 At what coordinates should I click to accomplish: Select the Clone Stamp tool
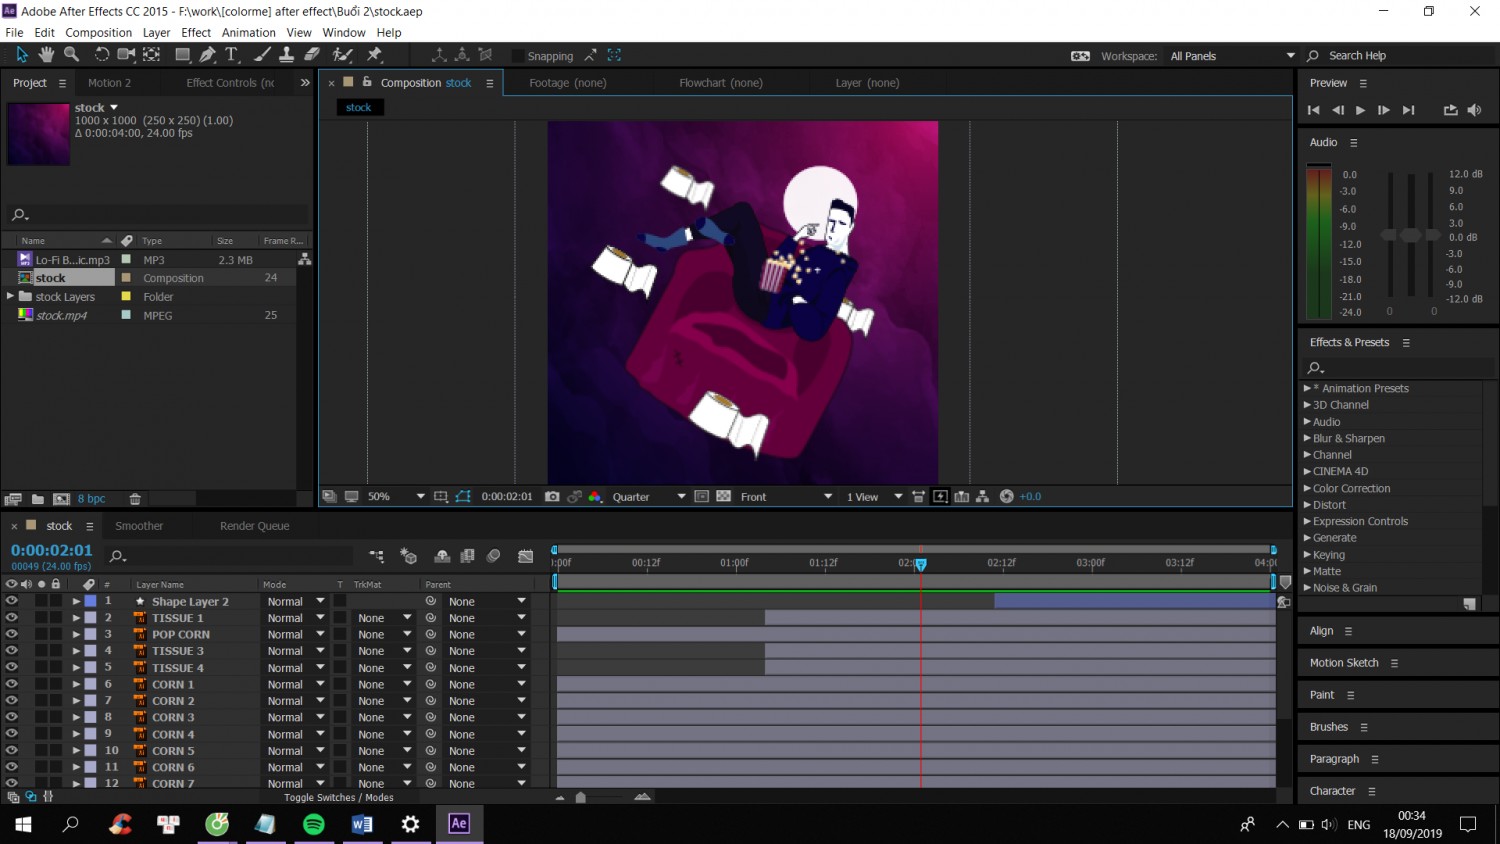(286, 54)
